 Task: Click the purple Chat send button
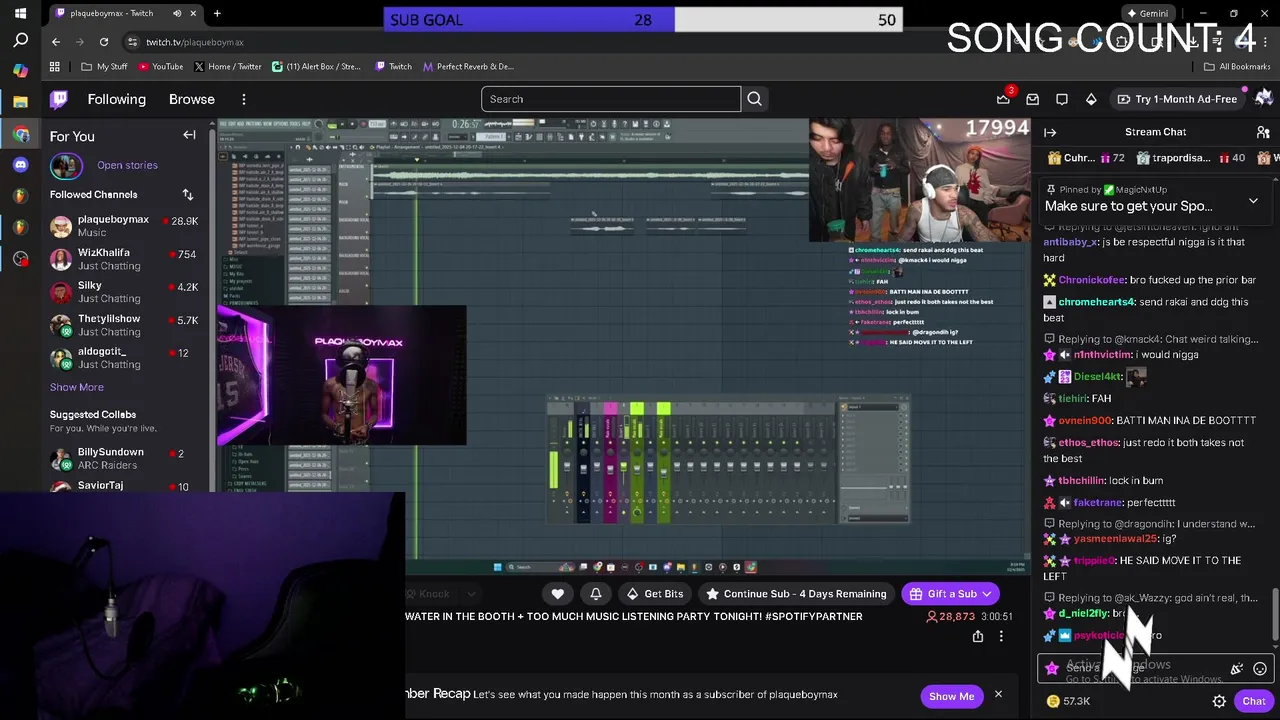point(1254,701)
